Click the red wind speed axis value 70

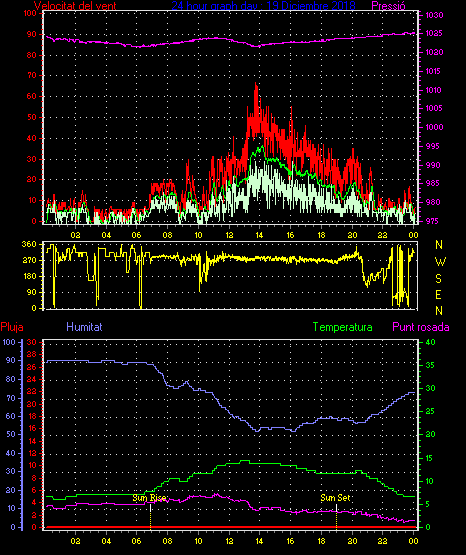32,75
